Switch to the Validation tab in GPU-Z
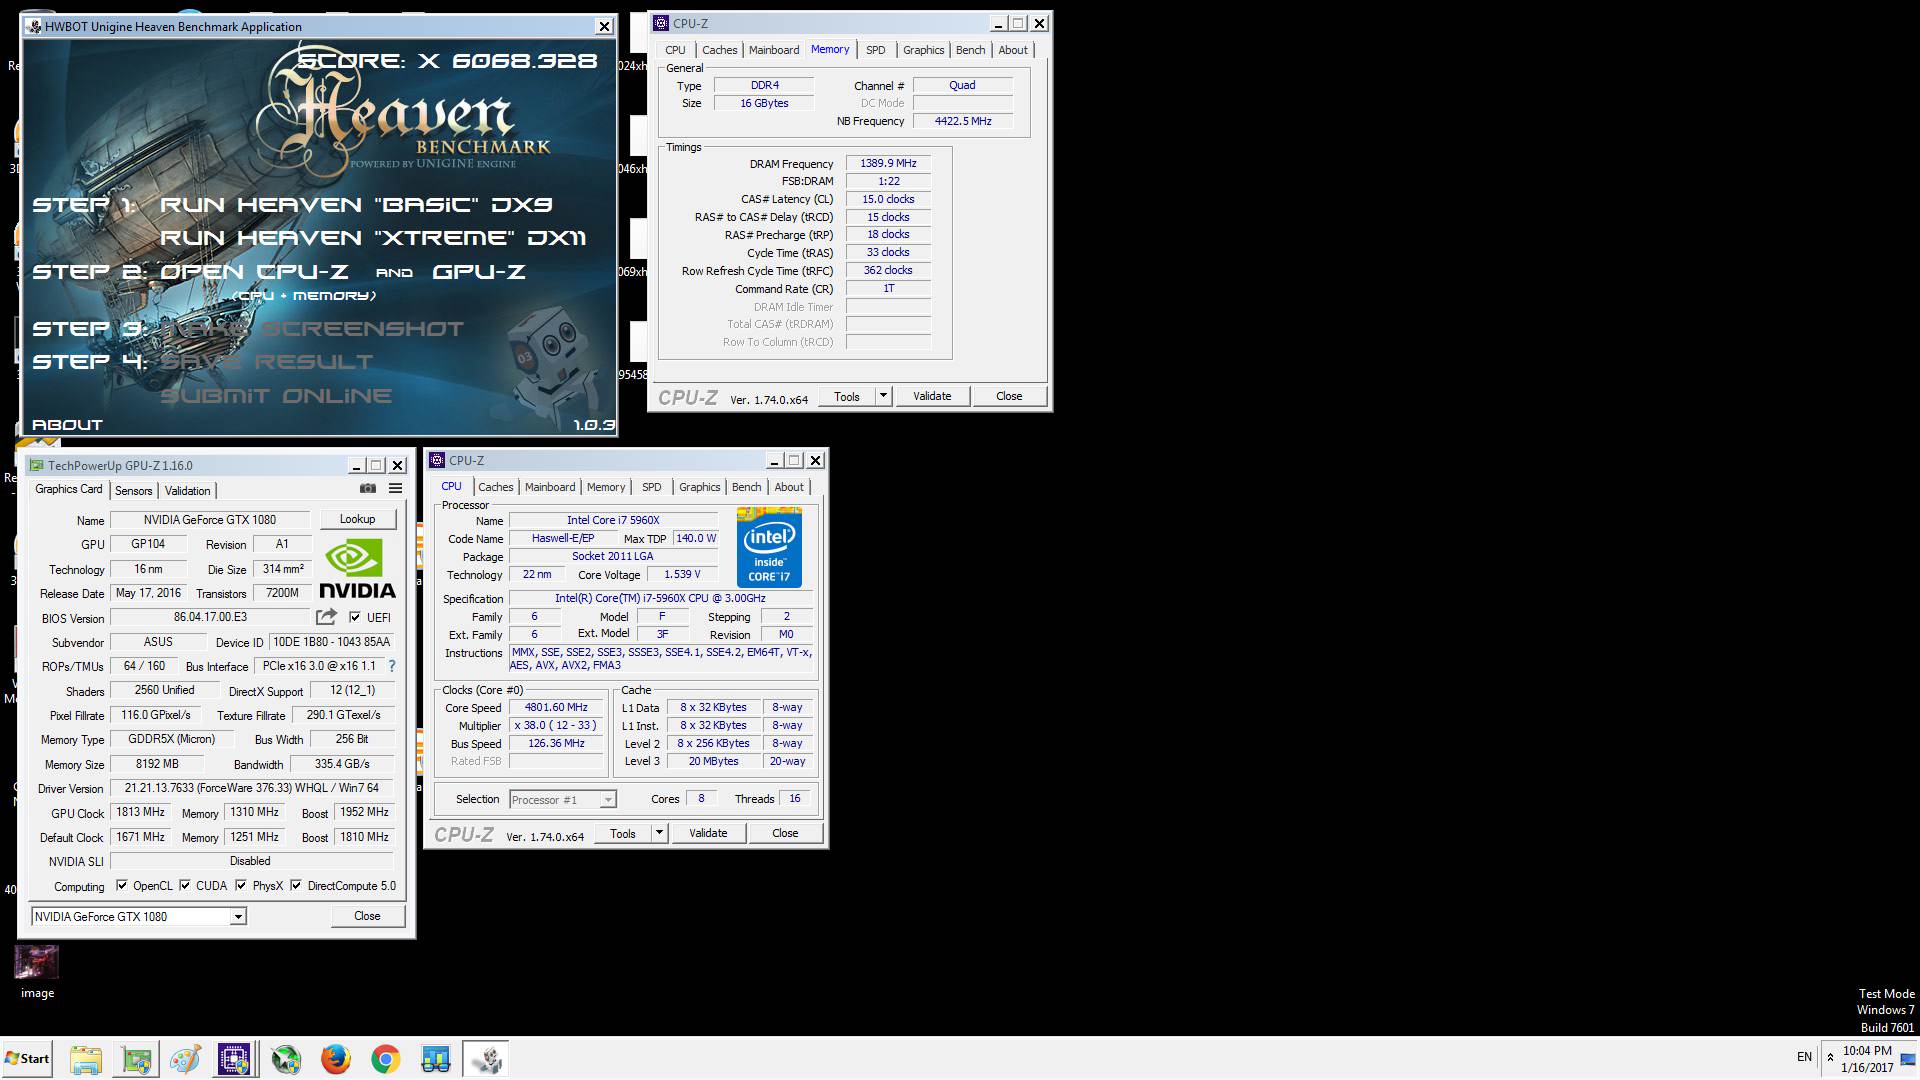The width and height of the screenshot is (1920, 1080). click(x=187, y=490)
